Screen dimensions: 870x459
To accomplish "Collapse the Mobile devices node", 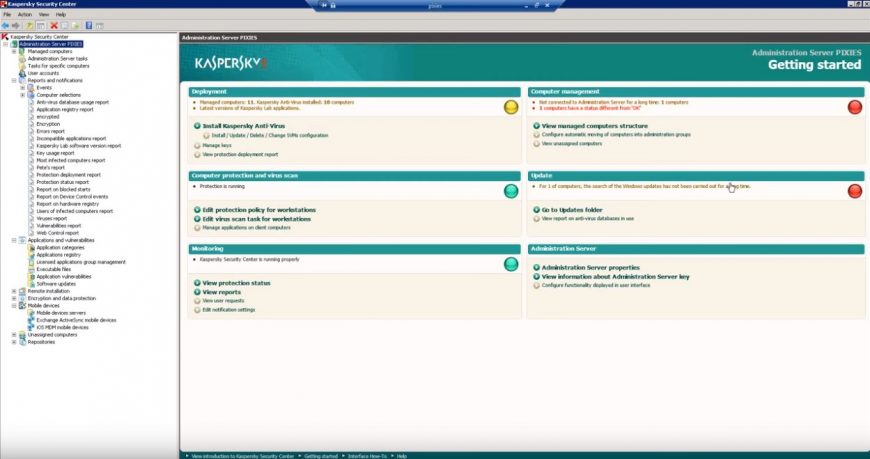I will click(x=14, y=305).
